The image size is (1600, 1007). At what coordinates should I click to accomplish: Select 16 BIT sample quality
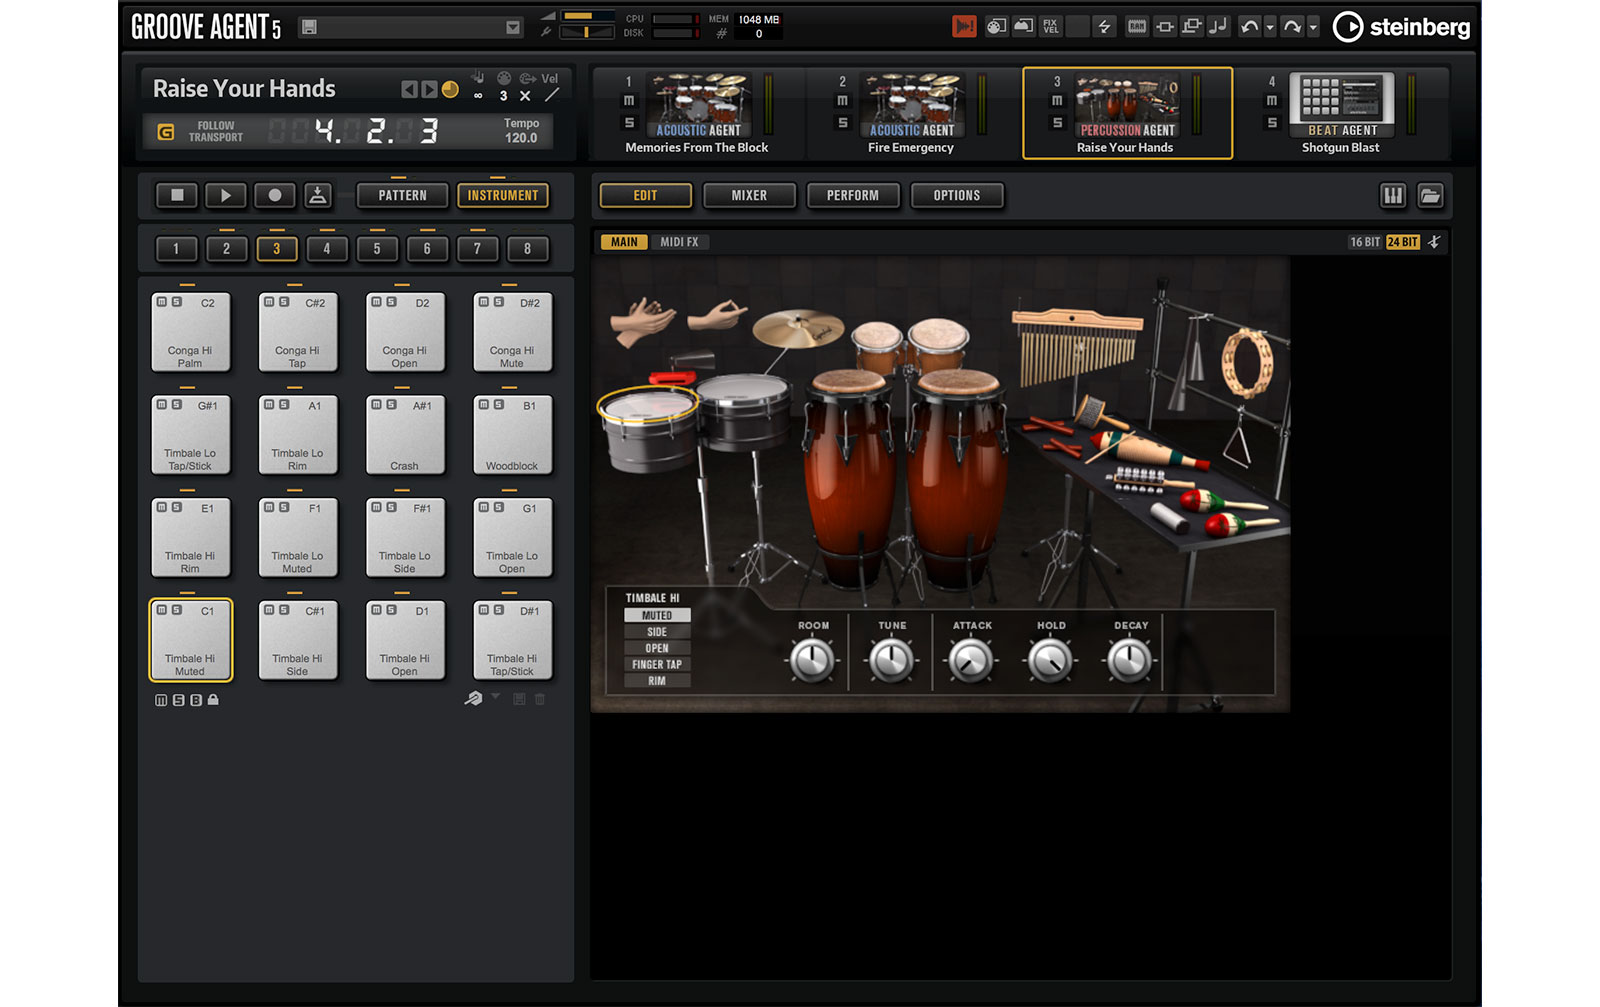[1364, 242]
